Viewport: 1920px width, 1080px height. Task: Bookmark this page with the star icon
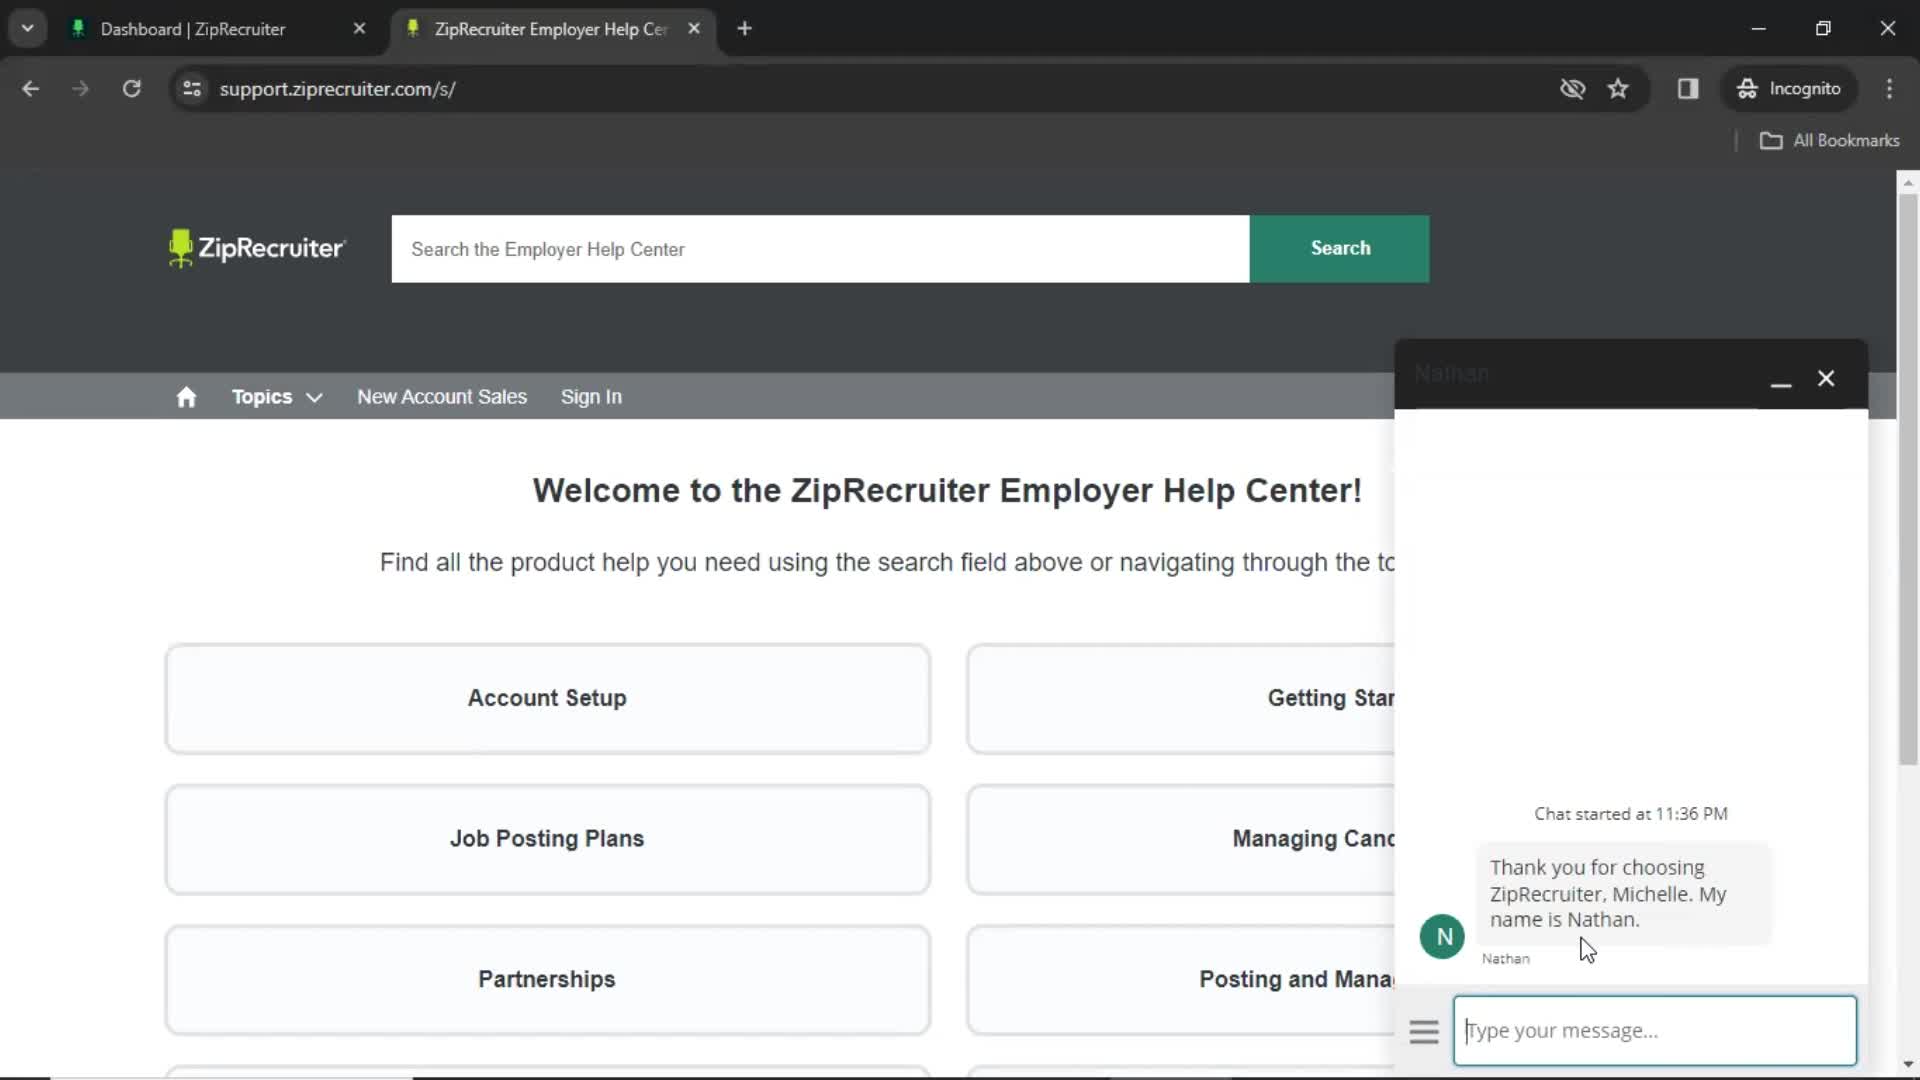(x=1618, y=89)
